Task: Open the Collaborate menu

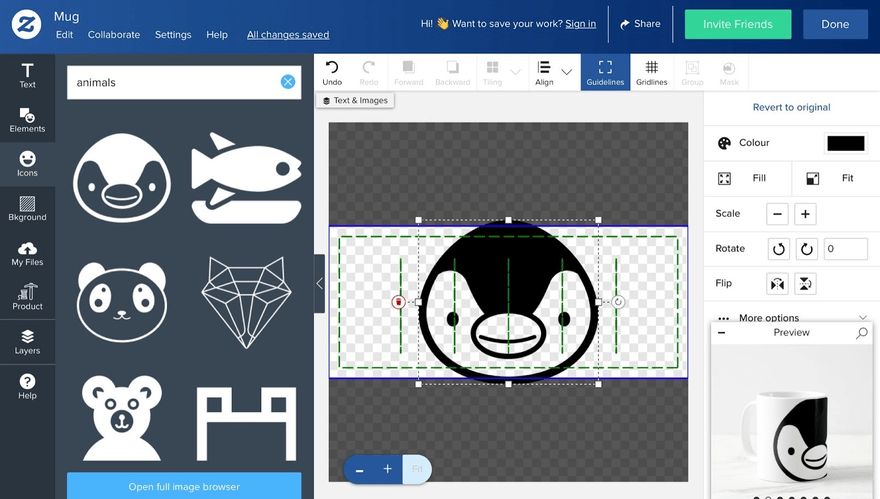Action: pyautogui.click(x=114, y=35)
